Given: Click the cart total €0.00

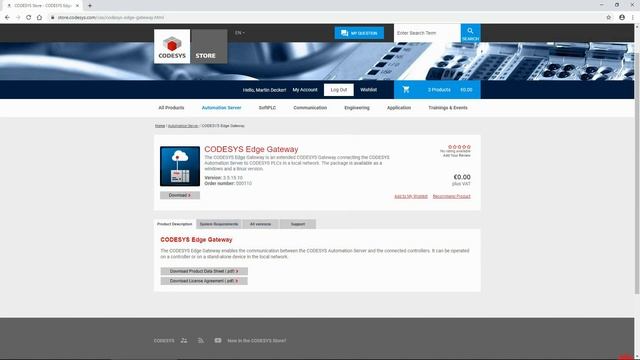Looking at the screenshot, I should point(466,90).
